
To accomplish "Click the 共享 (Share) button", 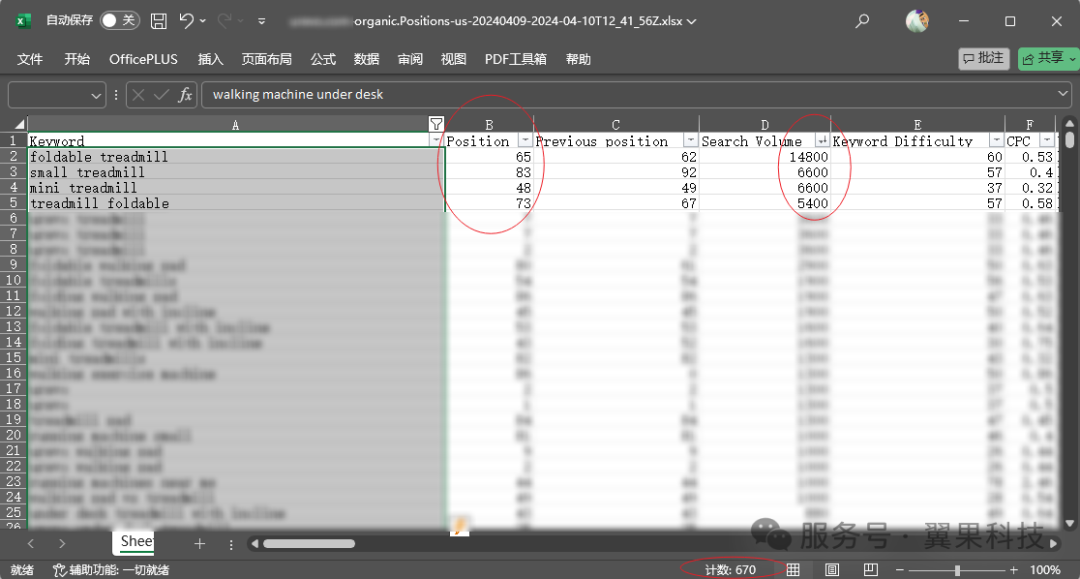I will pyautogui.click(x=1047, y=59).
